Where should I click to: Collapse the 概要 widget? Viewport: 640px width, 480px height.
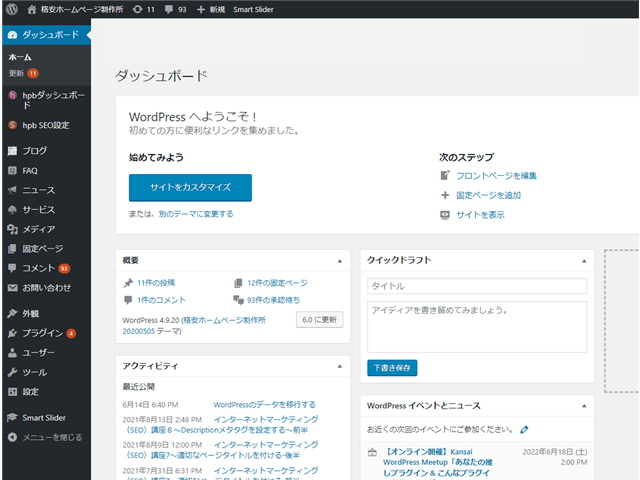coord(340,261)
